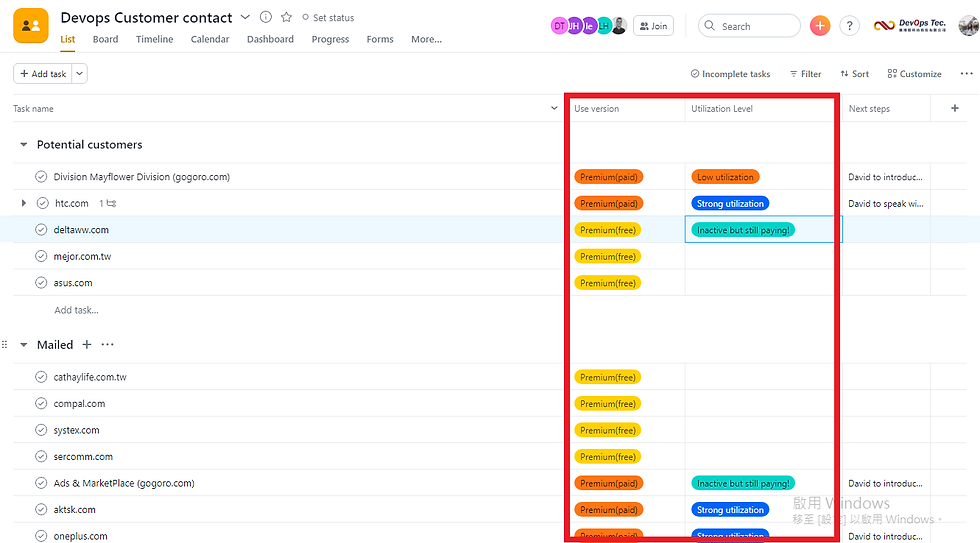
Task: Open Task name column dropdown chevron
Action: [554, 108]
